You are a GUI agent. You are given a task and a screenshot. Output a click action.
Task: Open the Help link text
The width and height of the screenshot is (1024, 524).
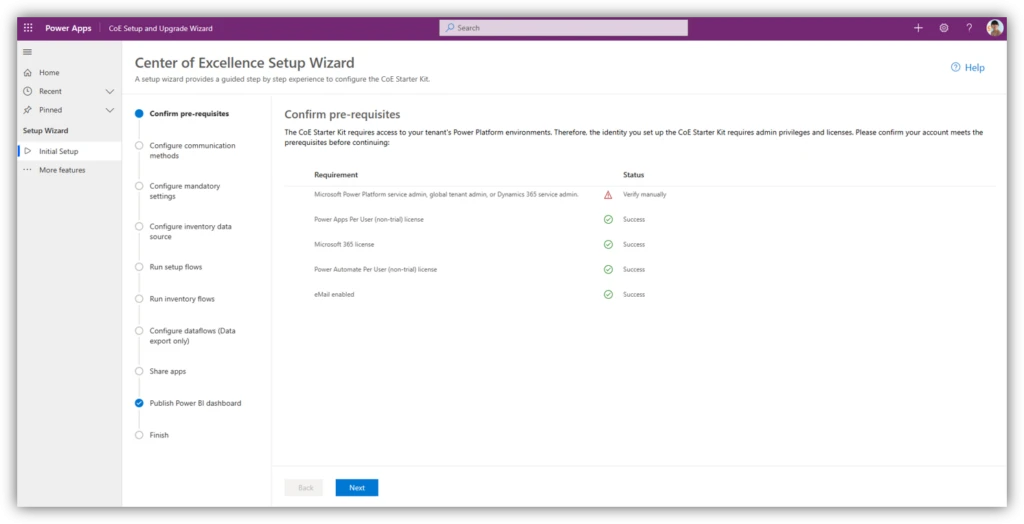click(x=974, y=67)
